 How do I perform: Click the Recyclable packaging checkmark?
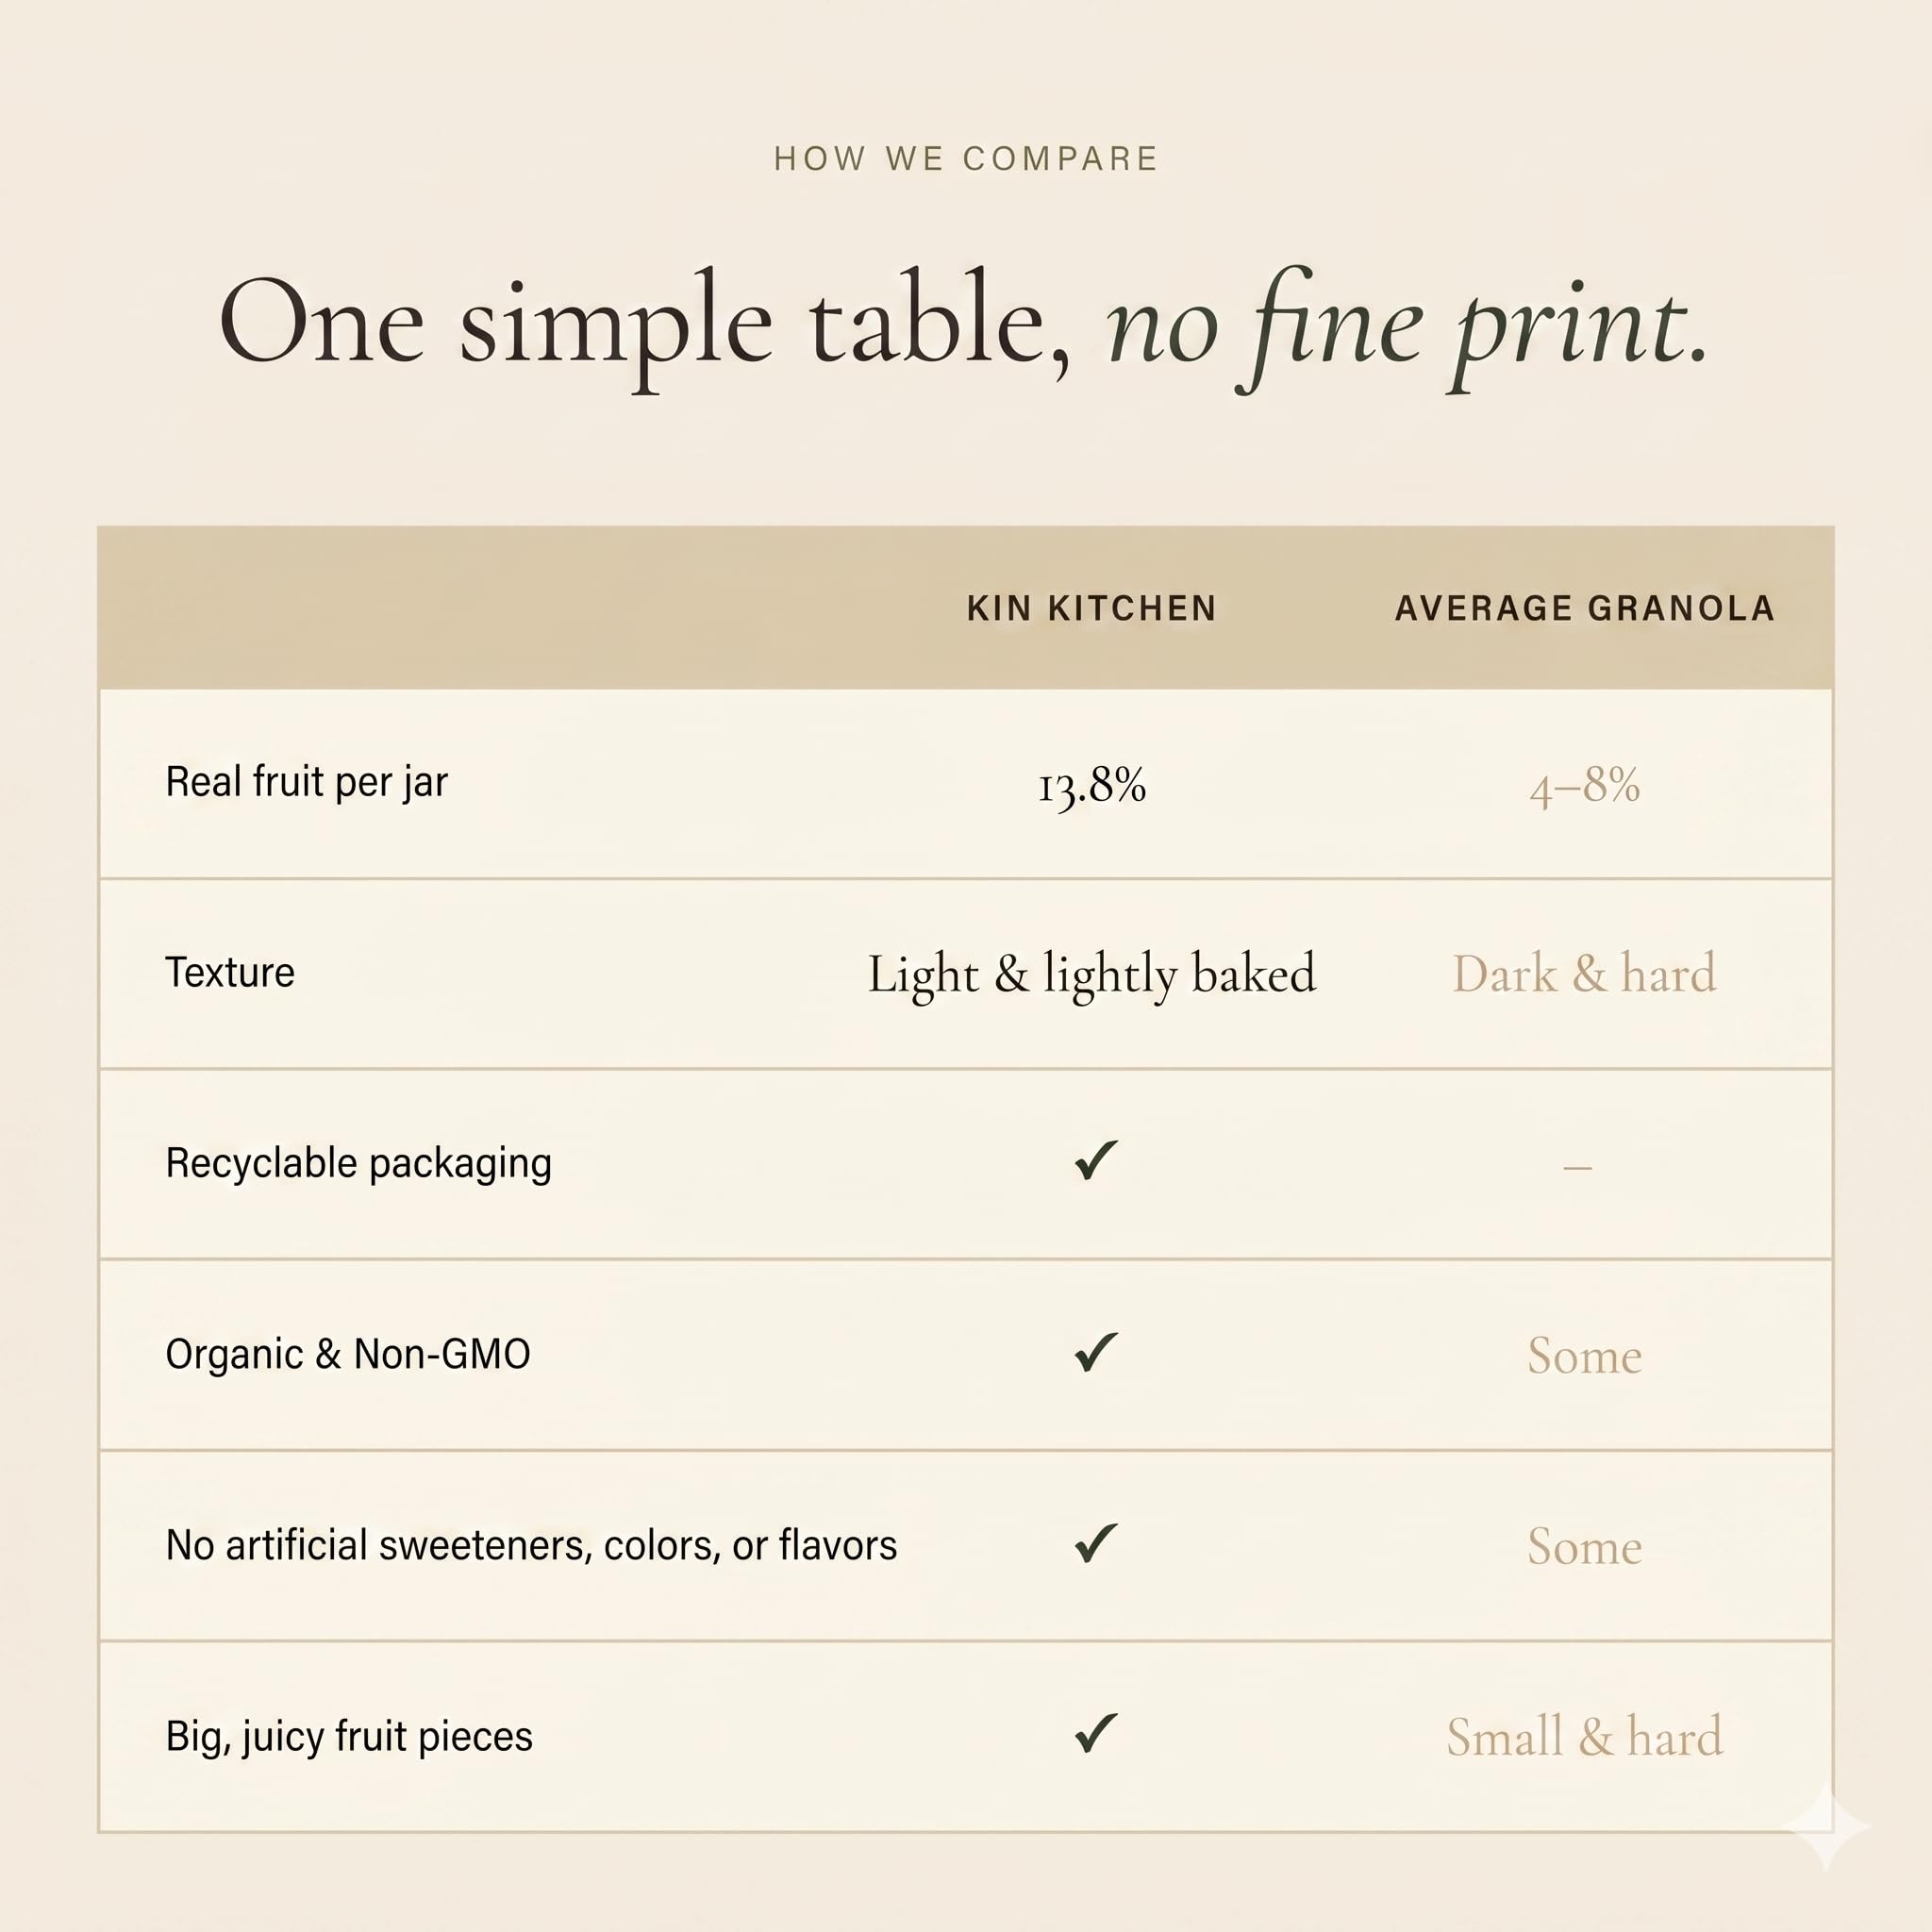1095,1161
